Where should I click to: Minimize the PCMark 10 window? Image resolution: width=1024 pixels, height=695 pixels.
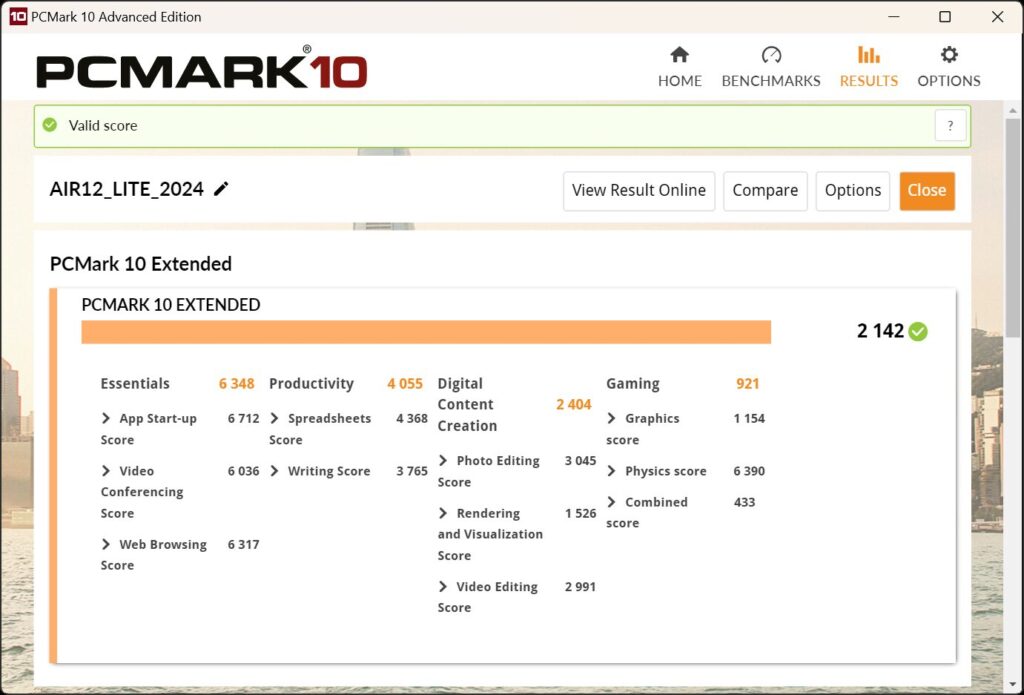click(893, 16)
